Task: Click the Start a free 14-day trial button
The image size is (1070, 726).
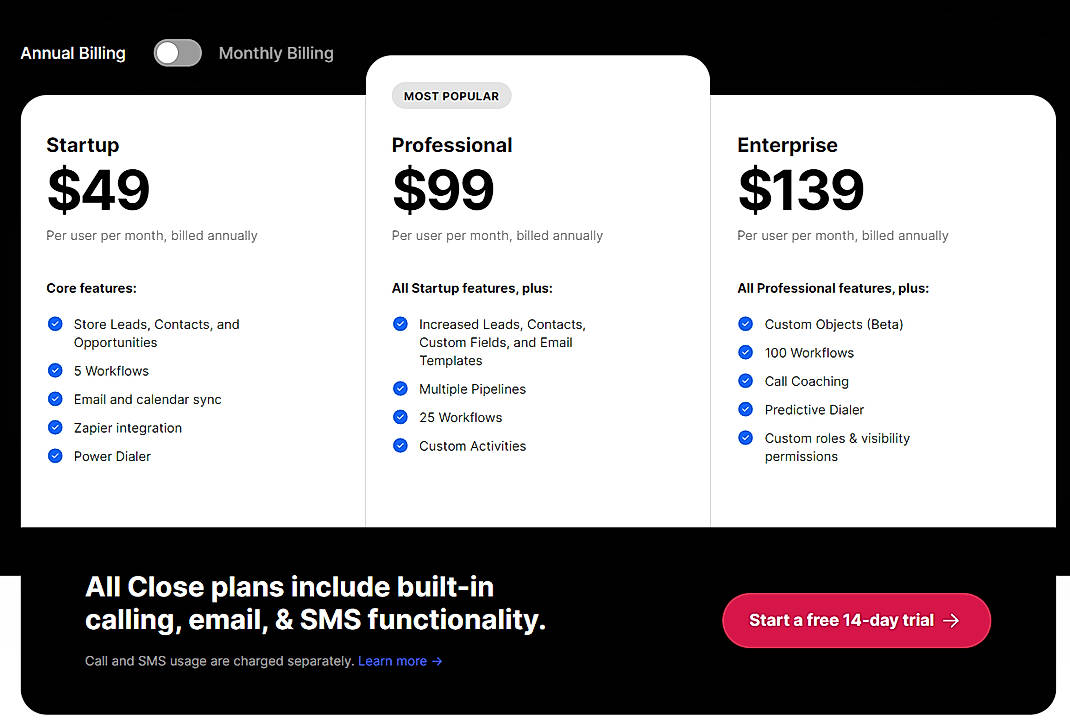Action: tap(856, 620)
